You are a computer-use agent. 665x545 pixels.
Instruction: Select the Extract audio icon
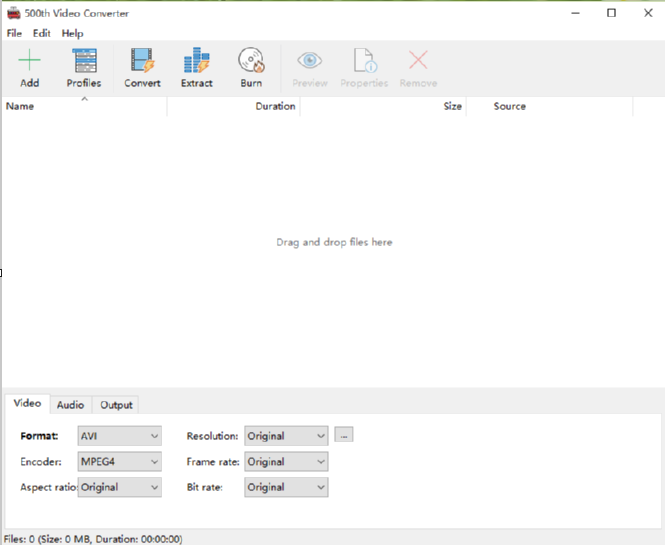pos(196,60)
